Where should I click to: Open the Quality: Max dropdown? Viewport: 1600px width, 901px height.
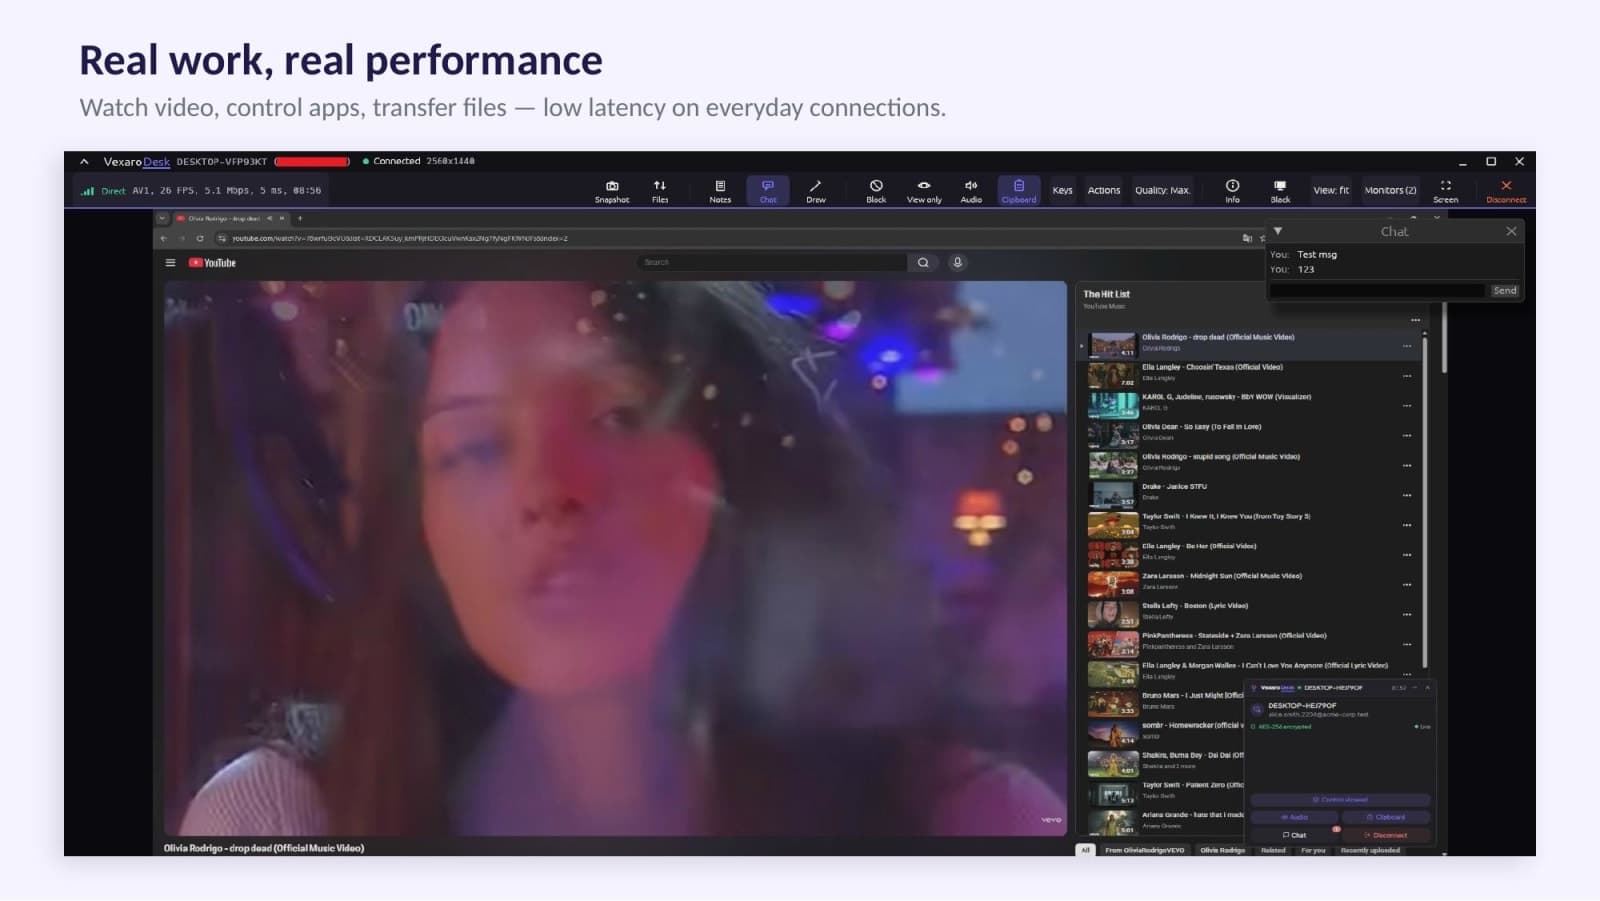point(1162,190)
